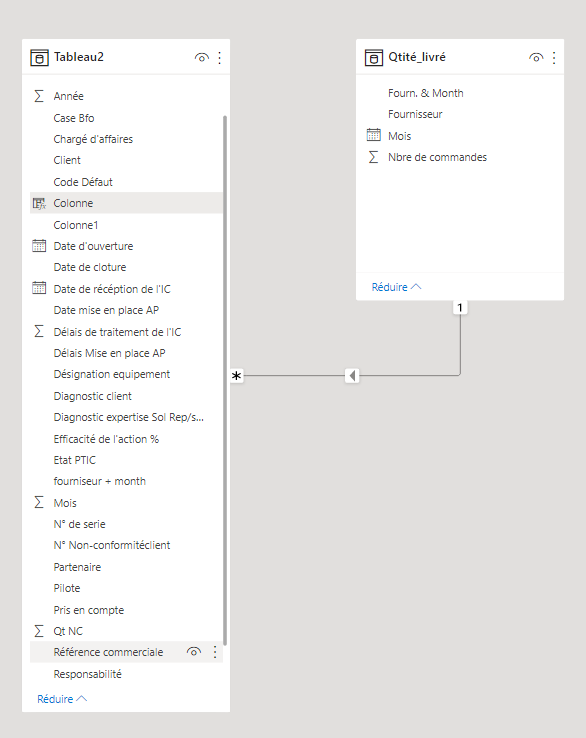Open more options for Tableau2

[220, 57]
